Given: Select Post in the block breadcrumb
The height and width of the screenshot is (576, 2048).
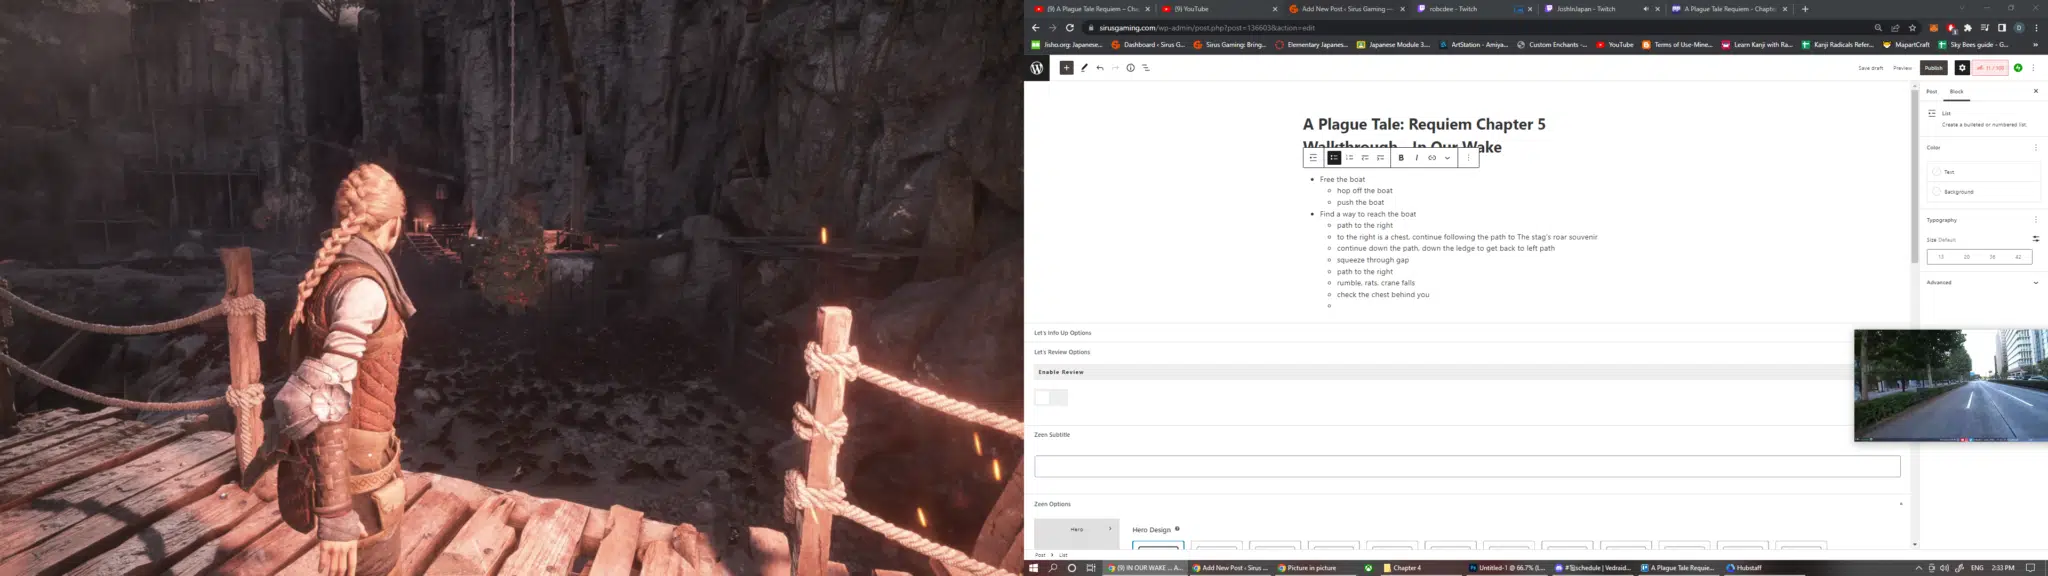Looking at the screenshot, I should point(1040,555).
